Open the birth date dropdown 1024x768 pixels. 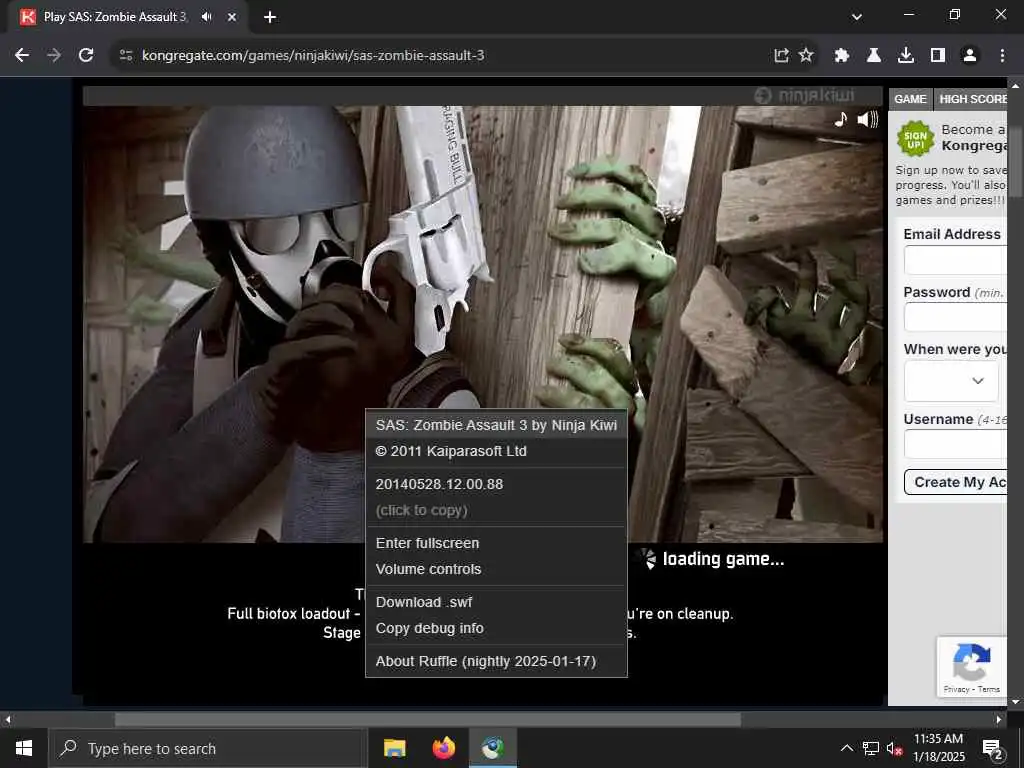[x=951, y=381]
